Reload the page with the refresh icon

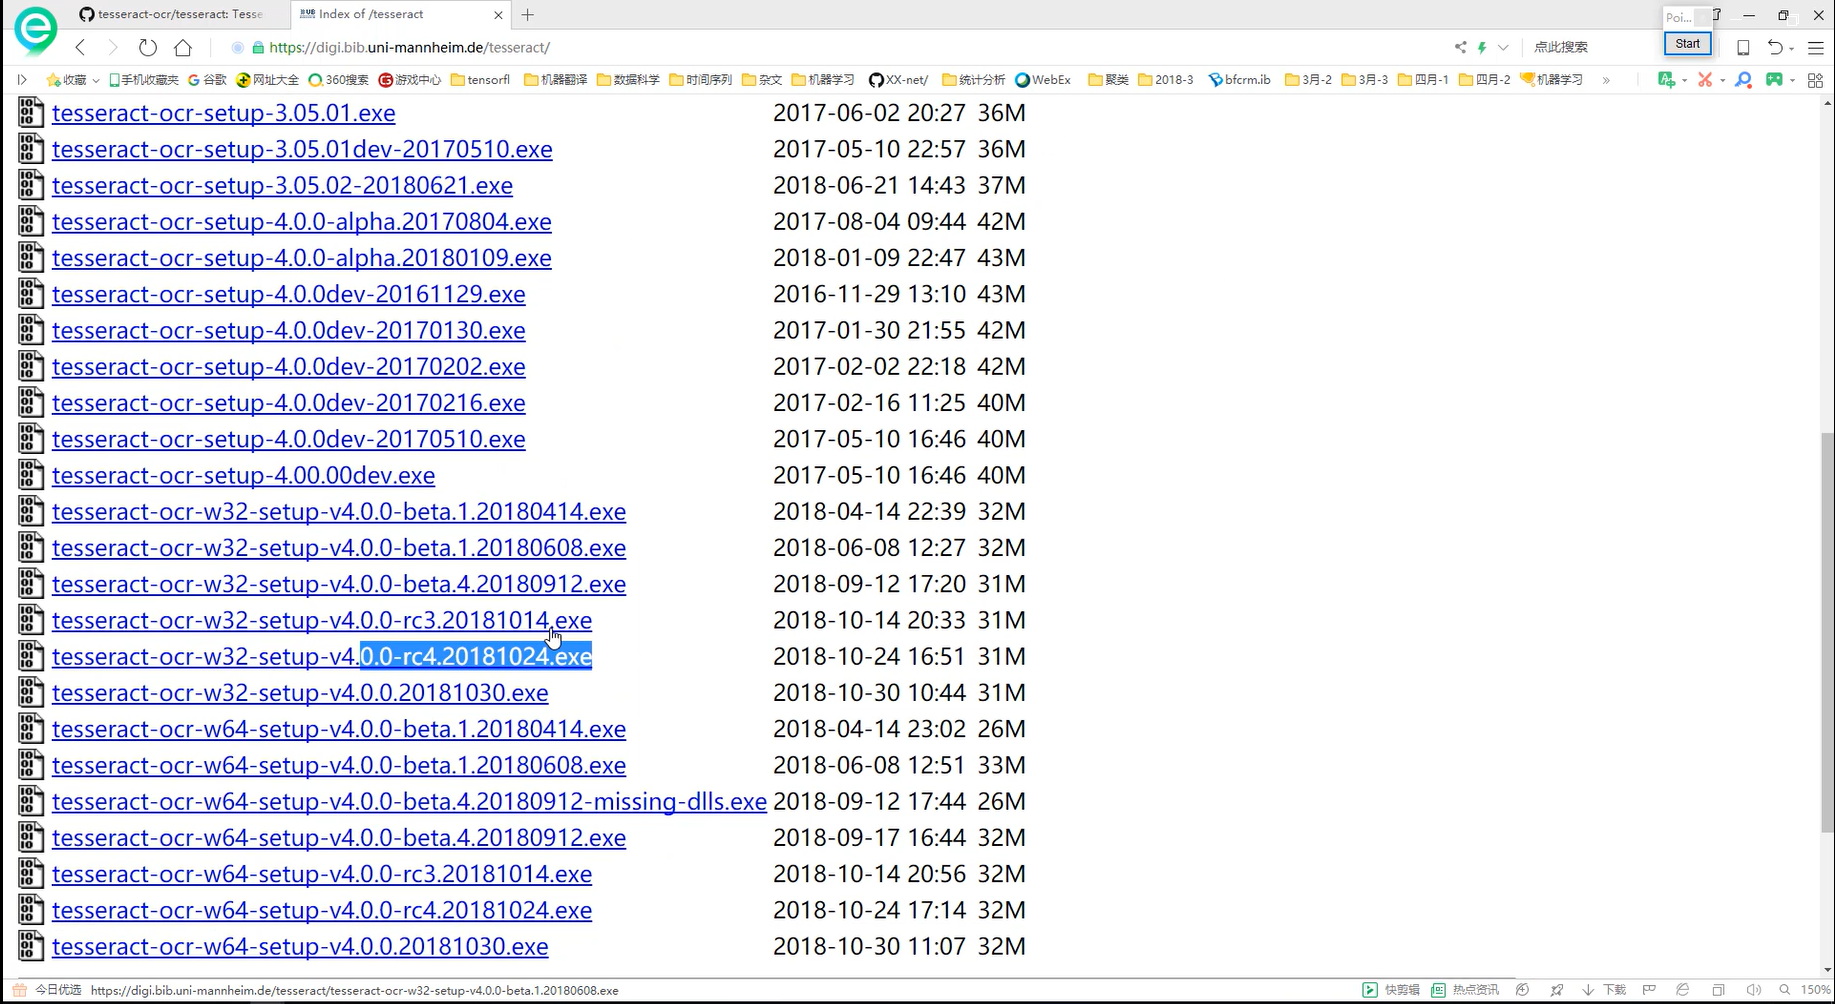click(148, 47)
